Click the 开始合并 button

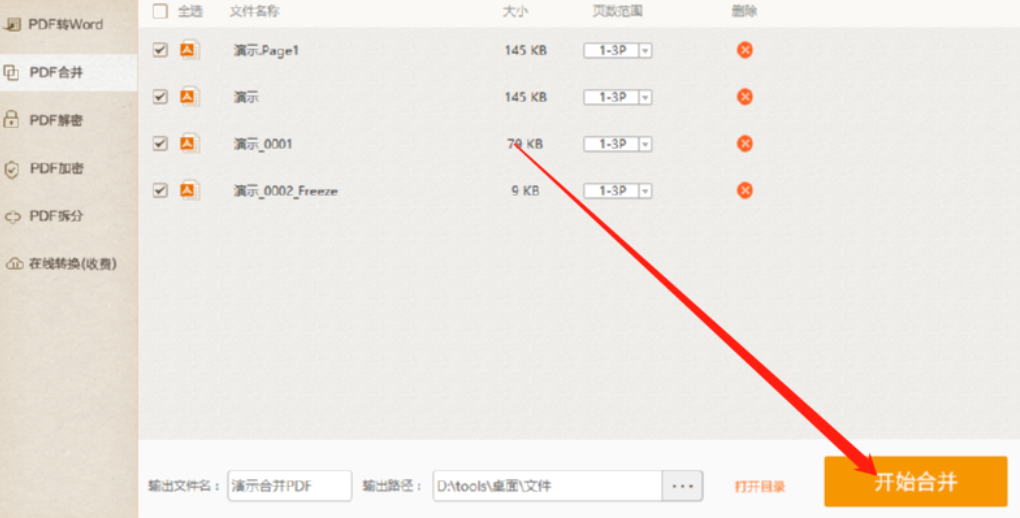click(x=915, y=482)
